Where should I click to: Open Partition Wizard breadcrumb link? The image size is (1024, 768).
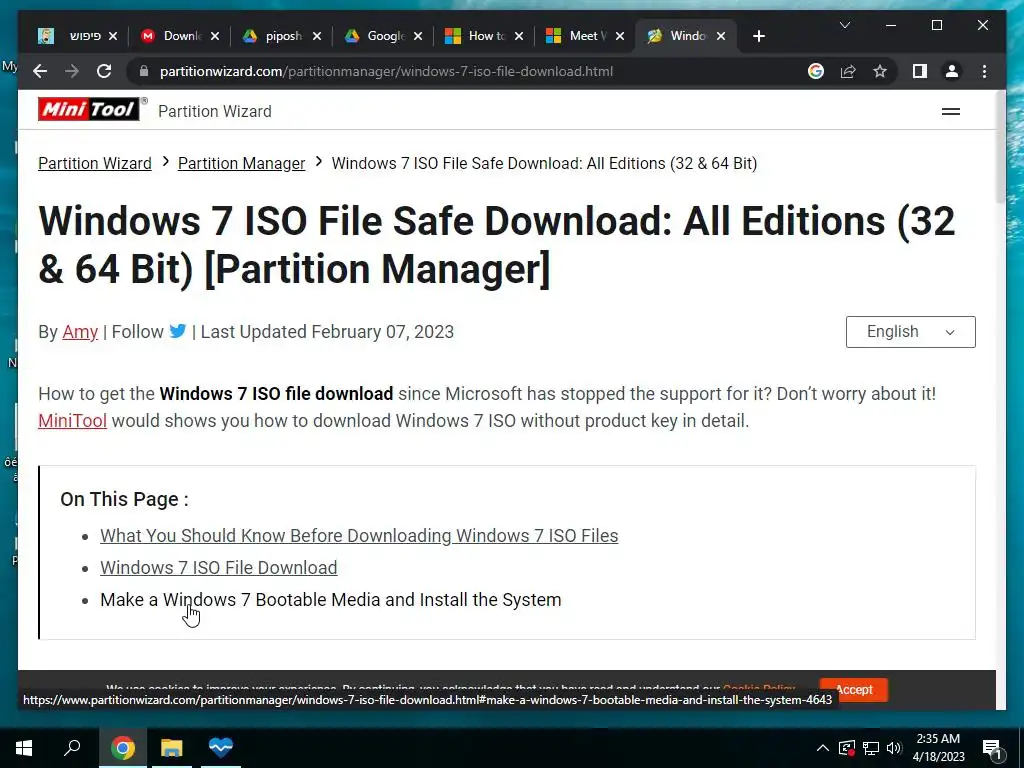click(x=95, y=163)
